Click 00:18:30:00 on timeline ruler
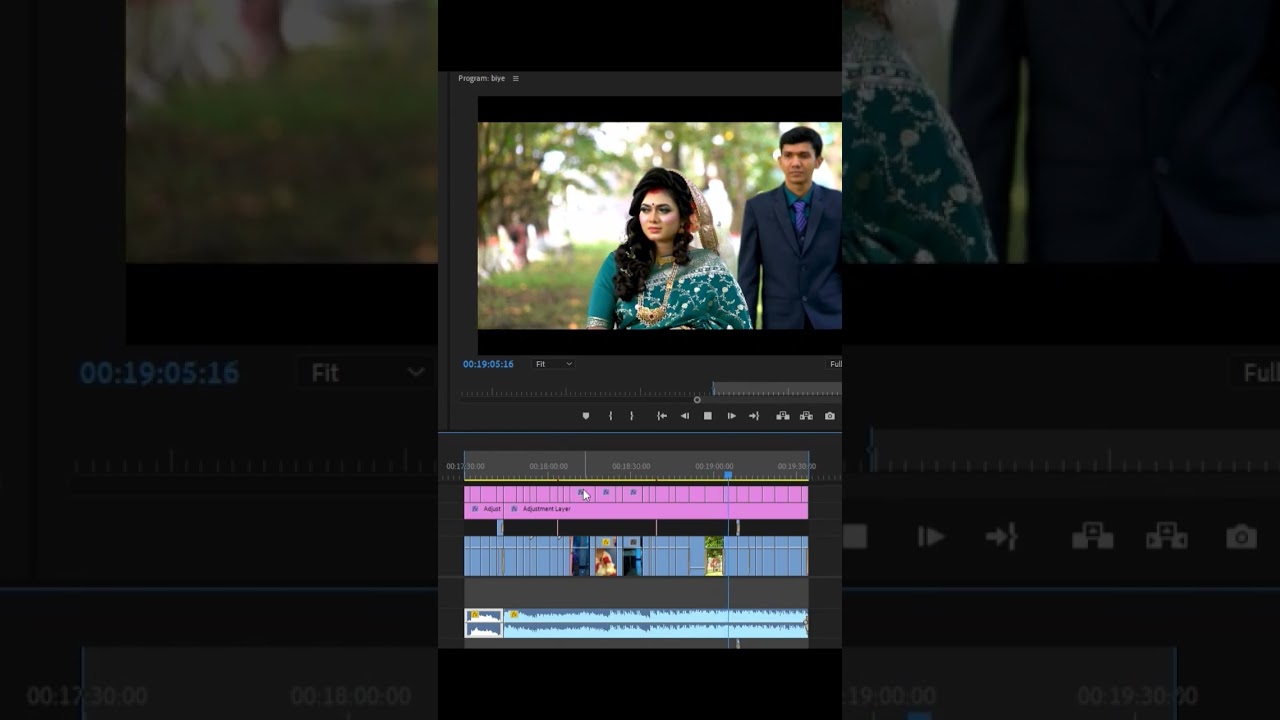The height and width of the screenshot is (720, 1280). 631,466
